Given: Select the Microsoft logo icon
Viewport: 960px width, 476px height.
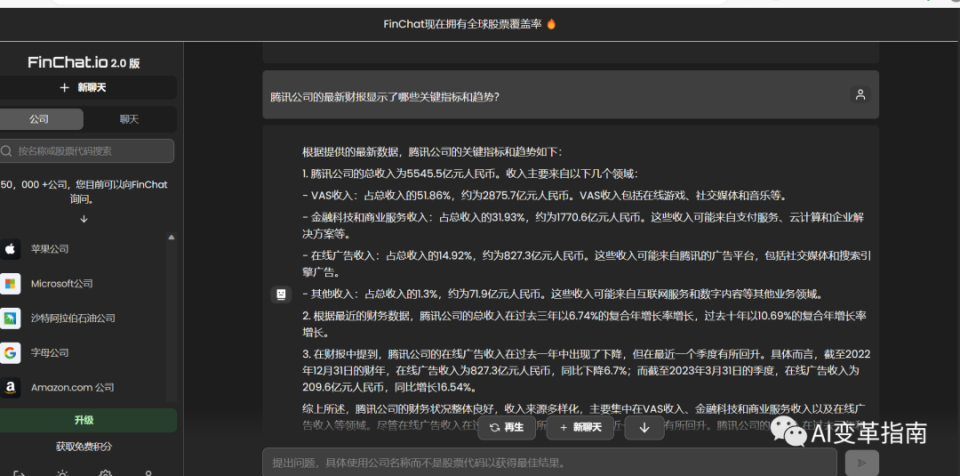Looking at the screenshot, I should 10,284.
